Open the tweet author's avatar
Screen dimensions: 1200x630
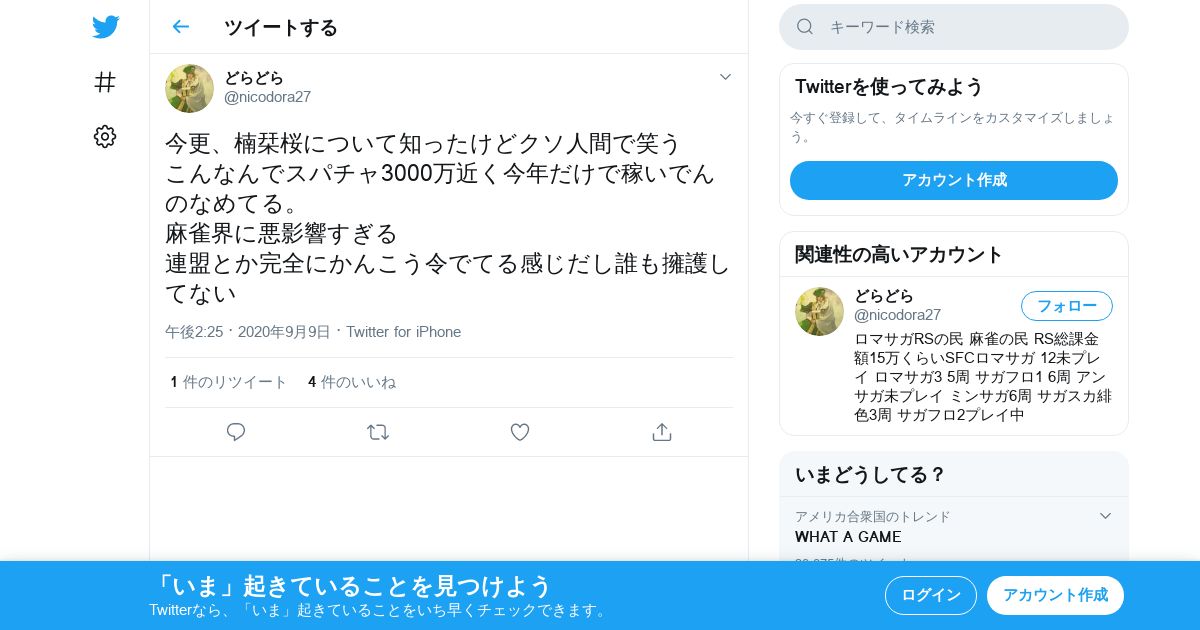pos(190,89)
